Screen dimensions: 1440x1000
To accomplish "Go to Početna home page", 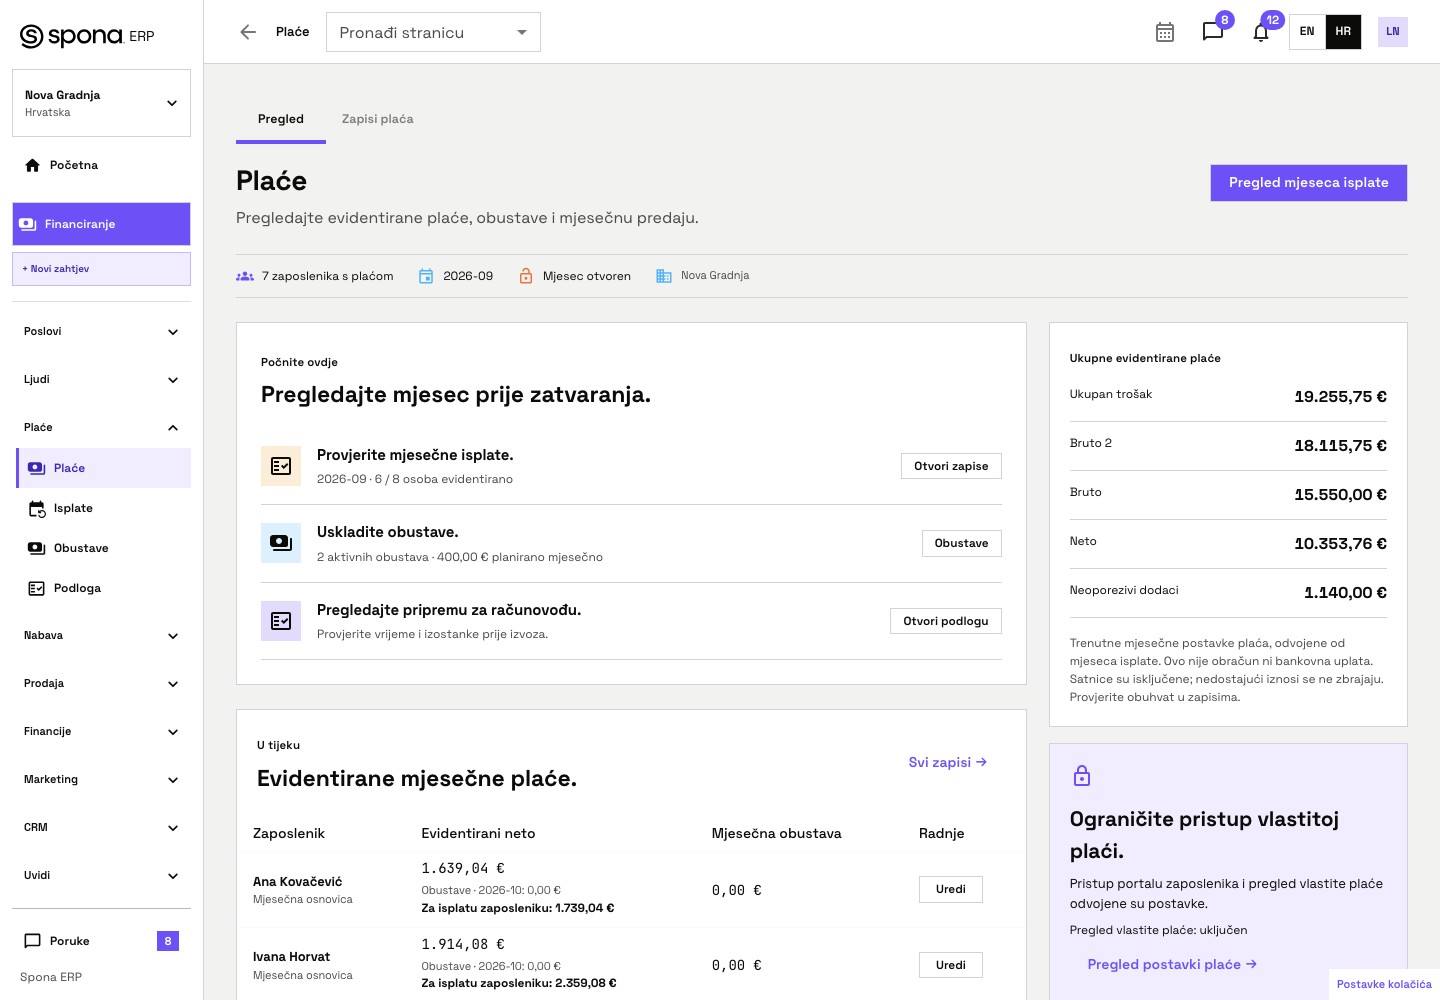I will pos(101,165).
